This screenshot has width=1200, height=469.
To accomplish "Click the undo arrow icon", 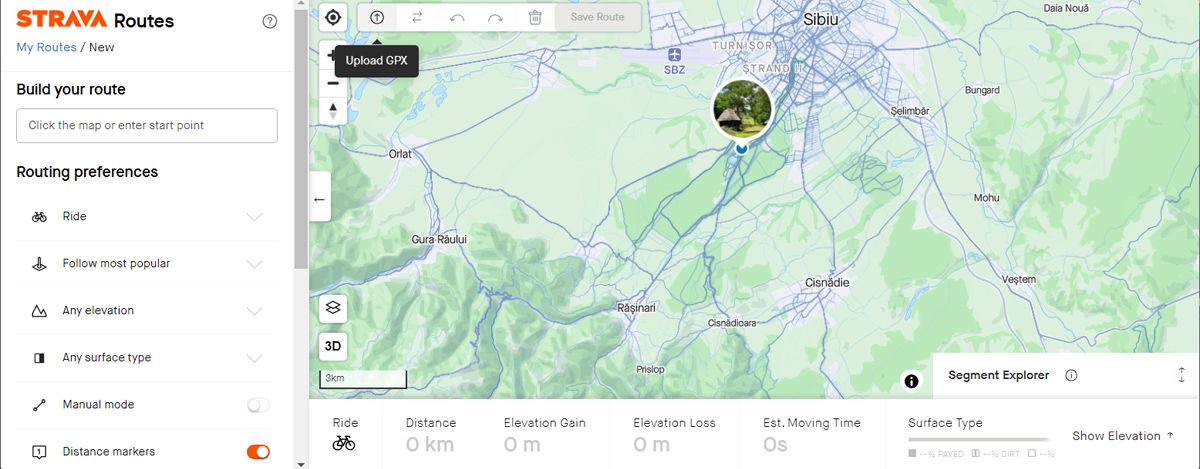I will click(x=457, y=17).
